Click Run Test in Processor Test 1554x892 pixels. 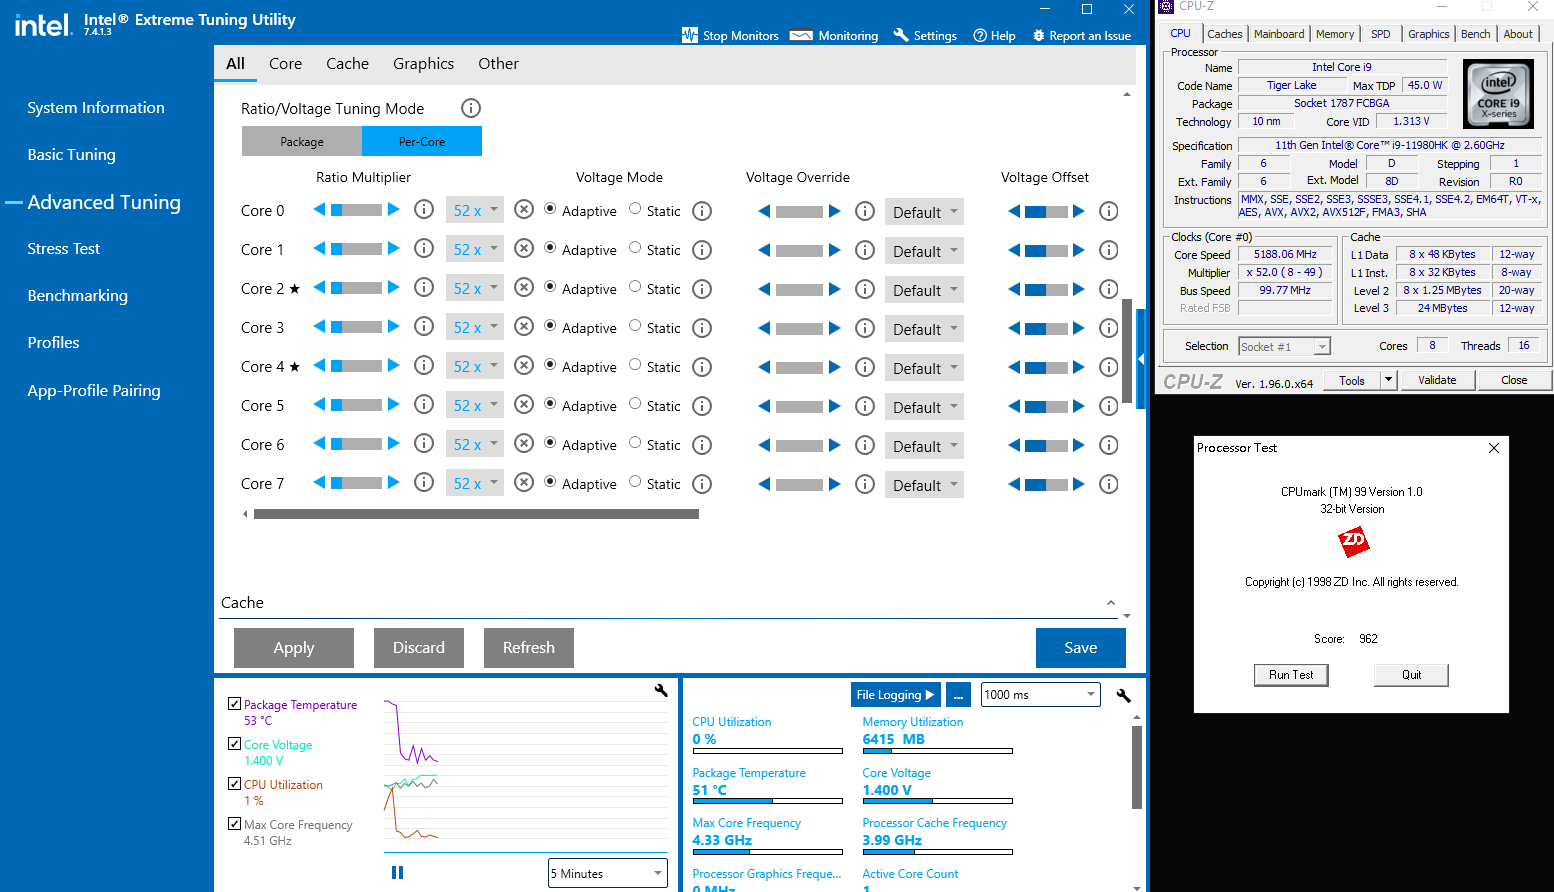click(x=1291, y=675)
